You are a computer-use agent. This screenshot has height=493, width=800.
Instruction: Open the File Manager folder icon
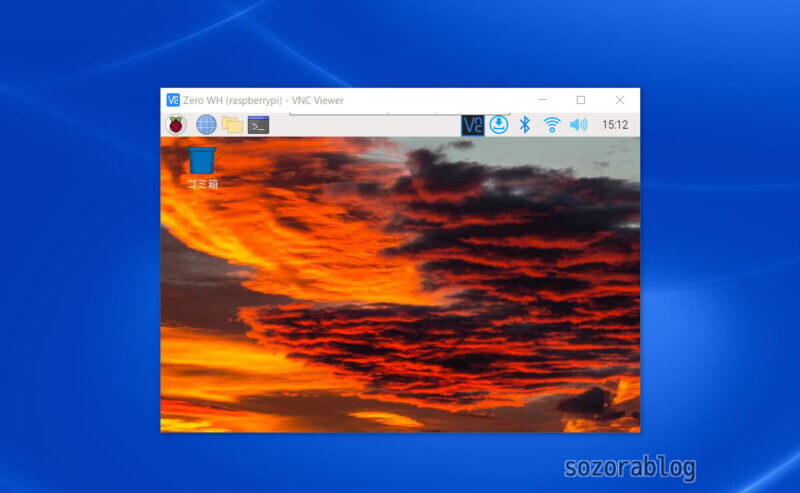232,125
